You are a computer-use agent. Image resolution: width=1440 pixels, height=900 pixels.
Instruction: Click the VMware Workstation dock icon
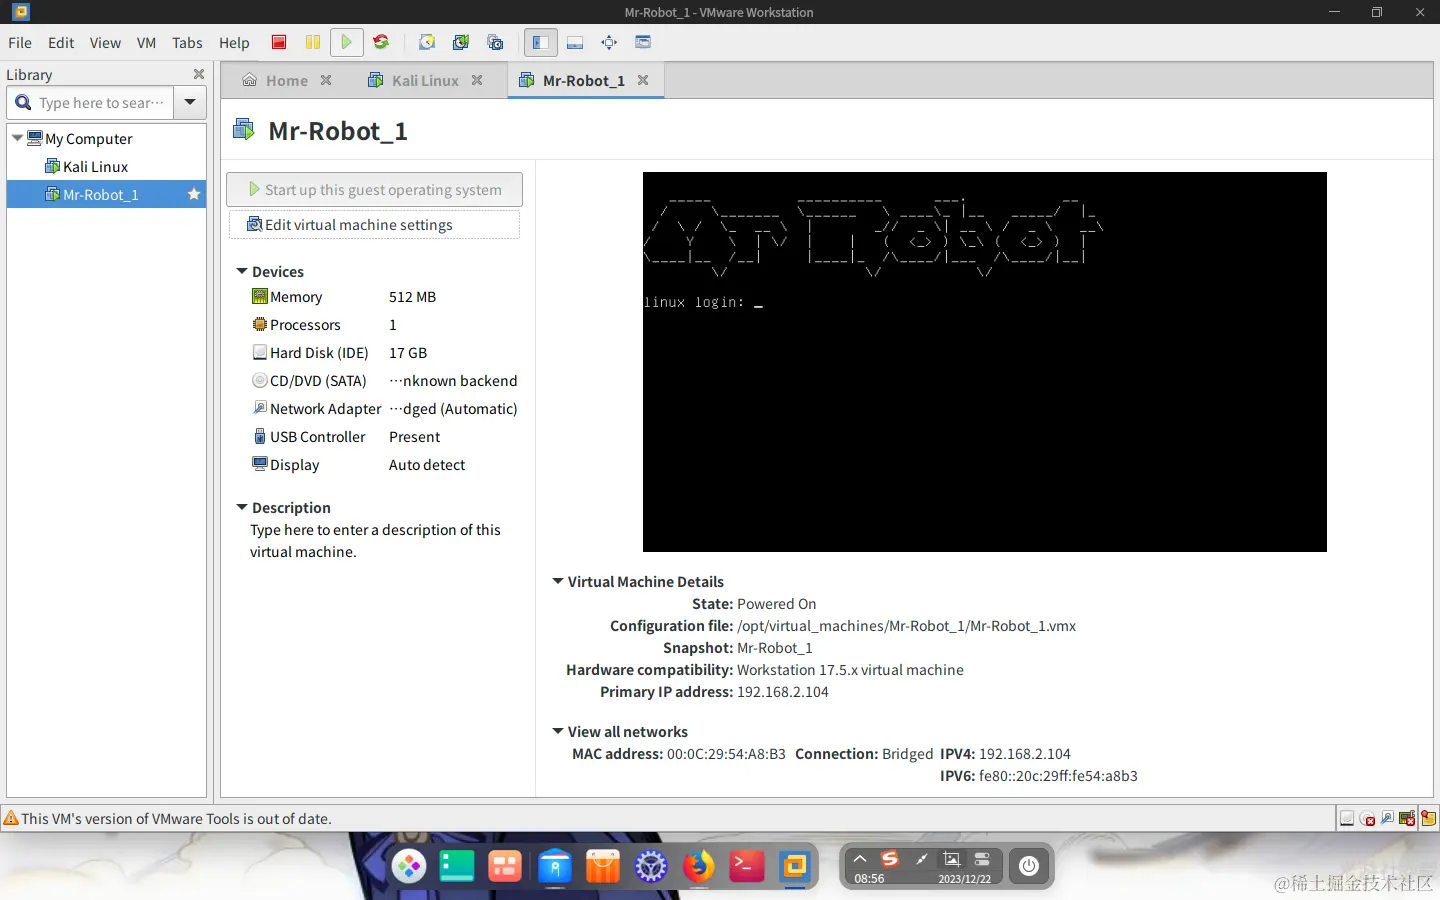pyautogui.click(x=795, y=866)
